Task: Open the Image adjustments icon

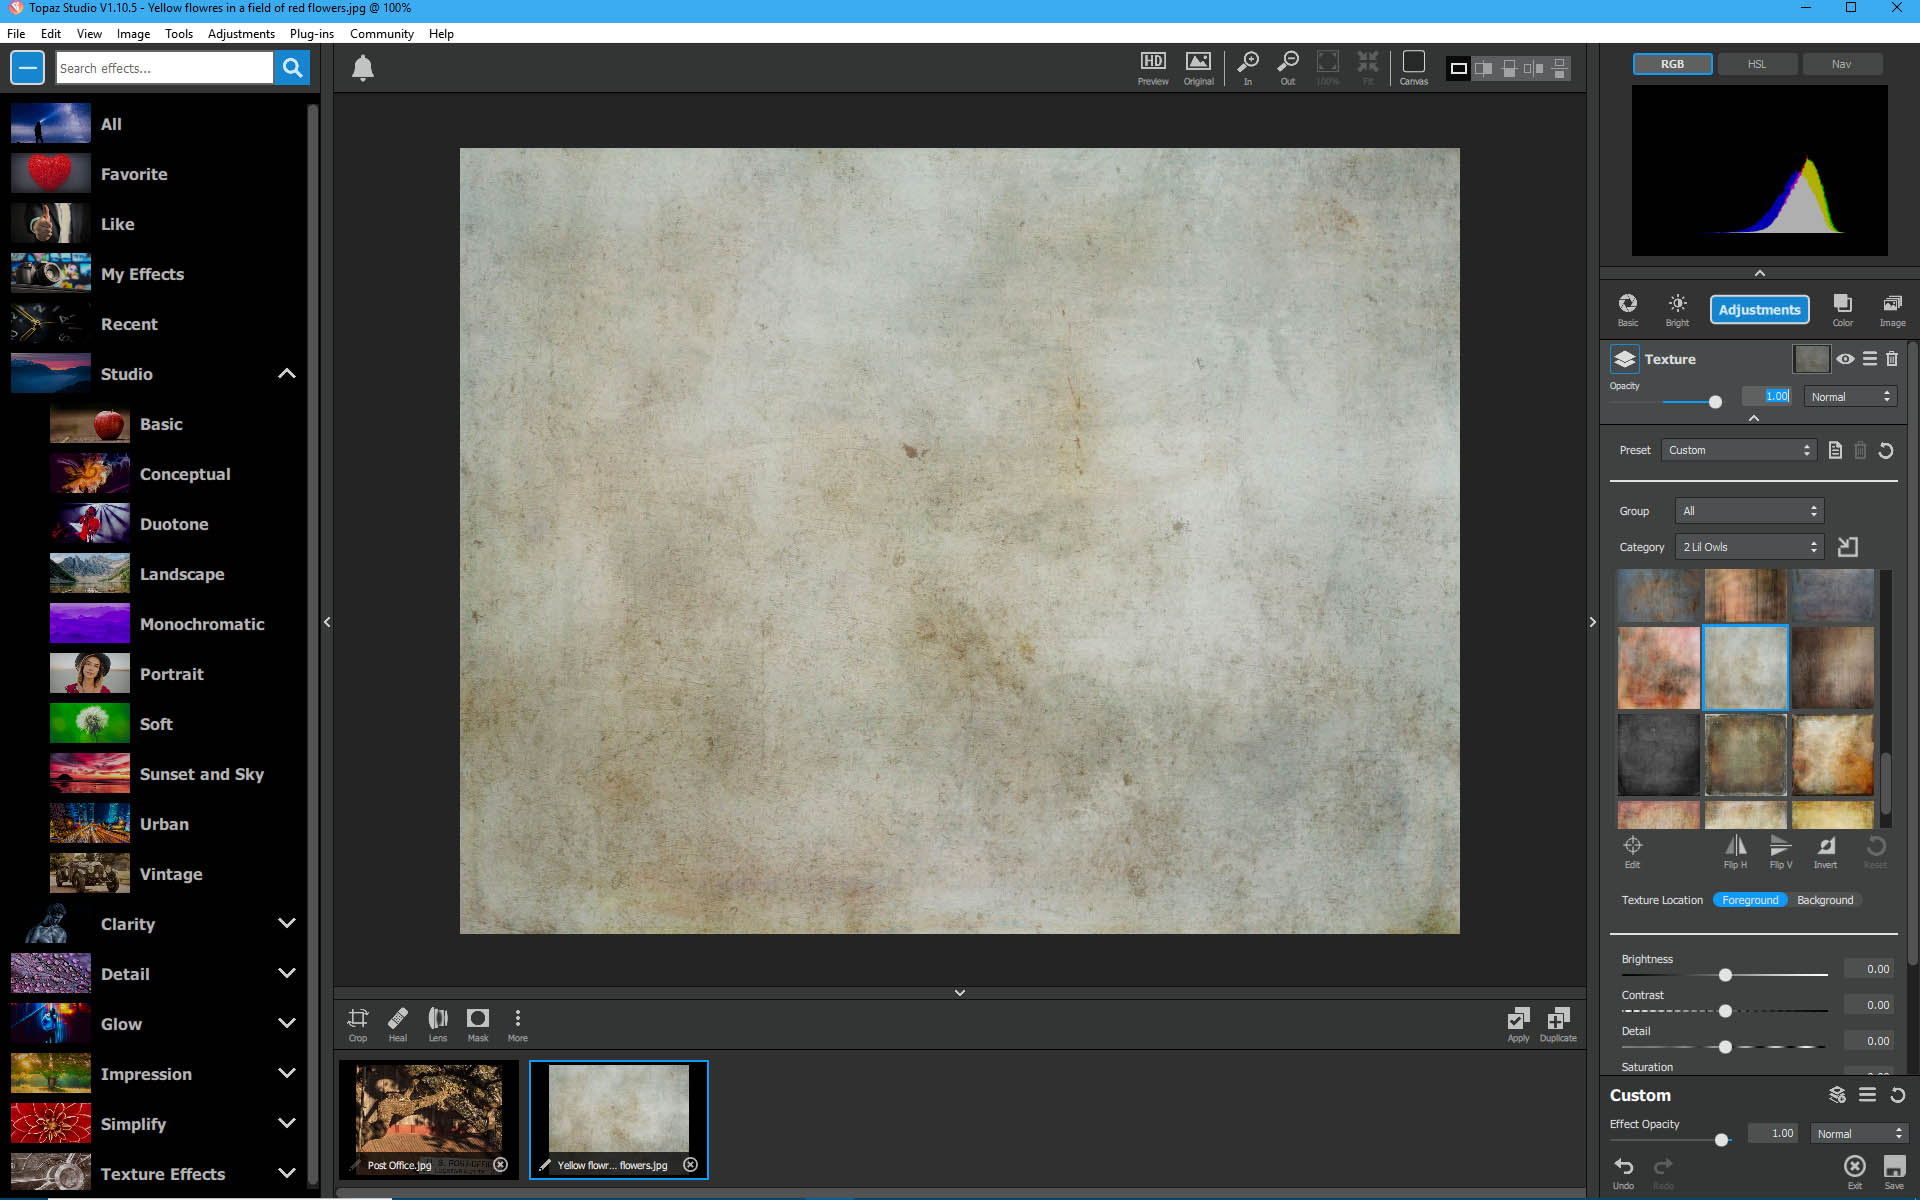Action: 1892,310
